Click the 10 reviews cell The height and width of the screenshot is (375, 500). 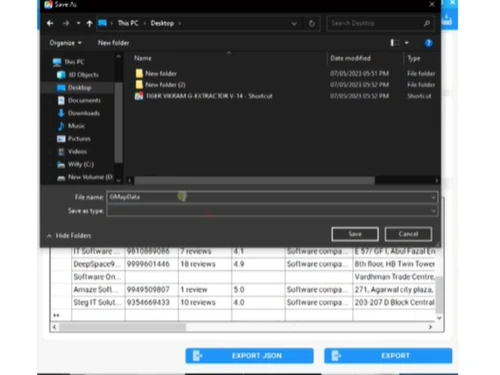205,302
